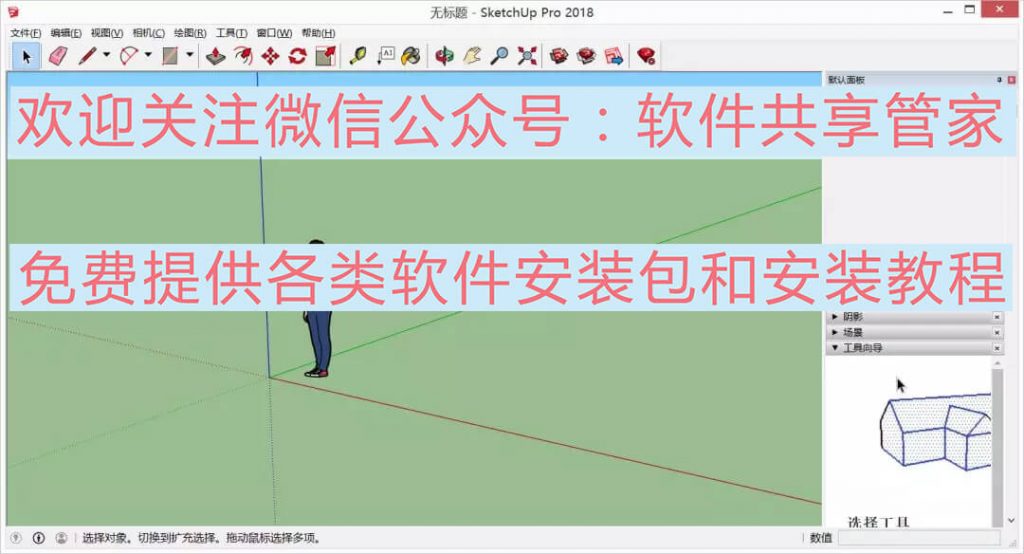
Task: Activate the Pan hand tool
Action: (472, 56)
